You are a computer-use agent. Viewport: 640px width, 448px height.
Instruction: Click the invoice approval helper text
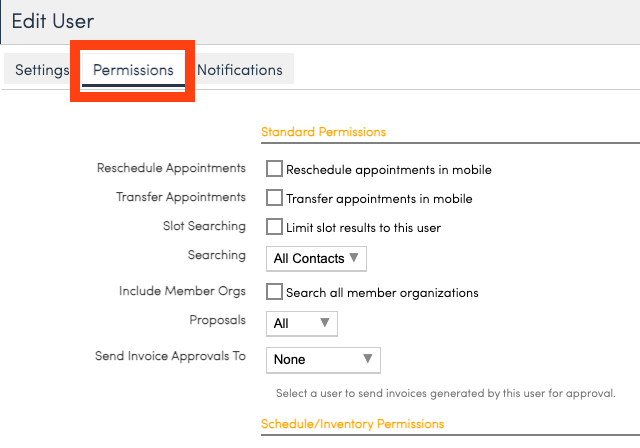pyautogui.click(x=445, y=393)
